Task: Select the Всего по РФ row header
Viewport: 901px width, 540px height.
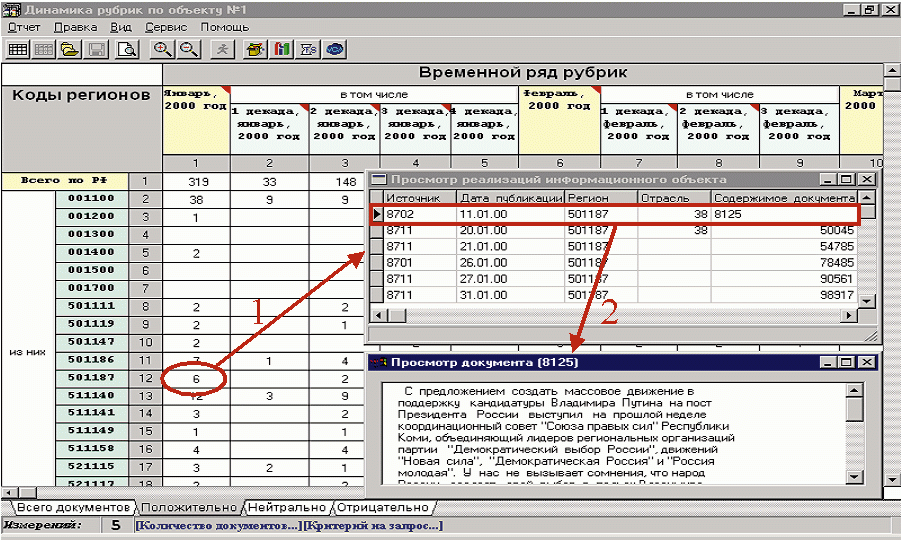Action: (64, 181)
